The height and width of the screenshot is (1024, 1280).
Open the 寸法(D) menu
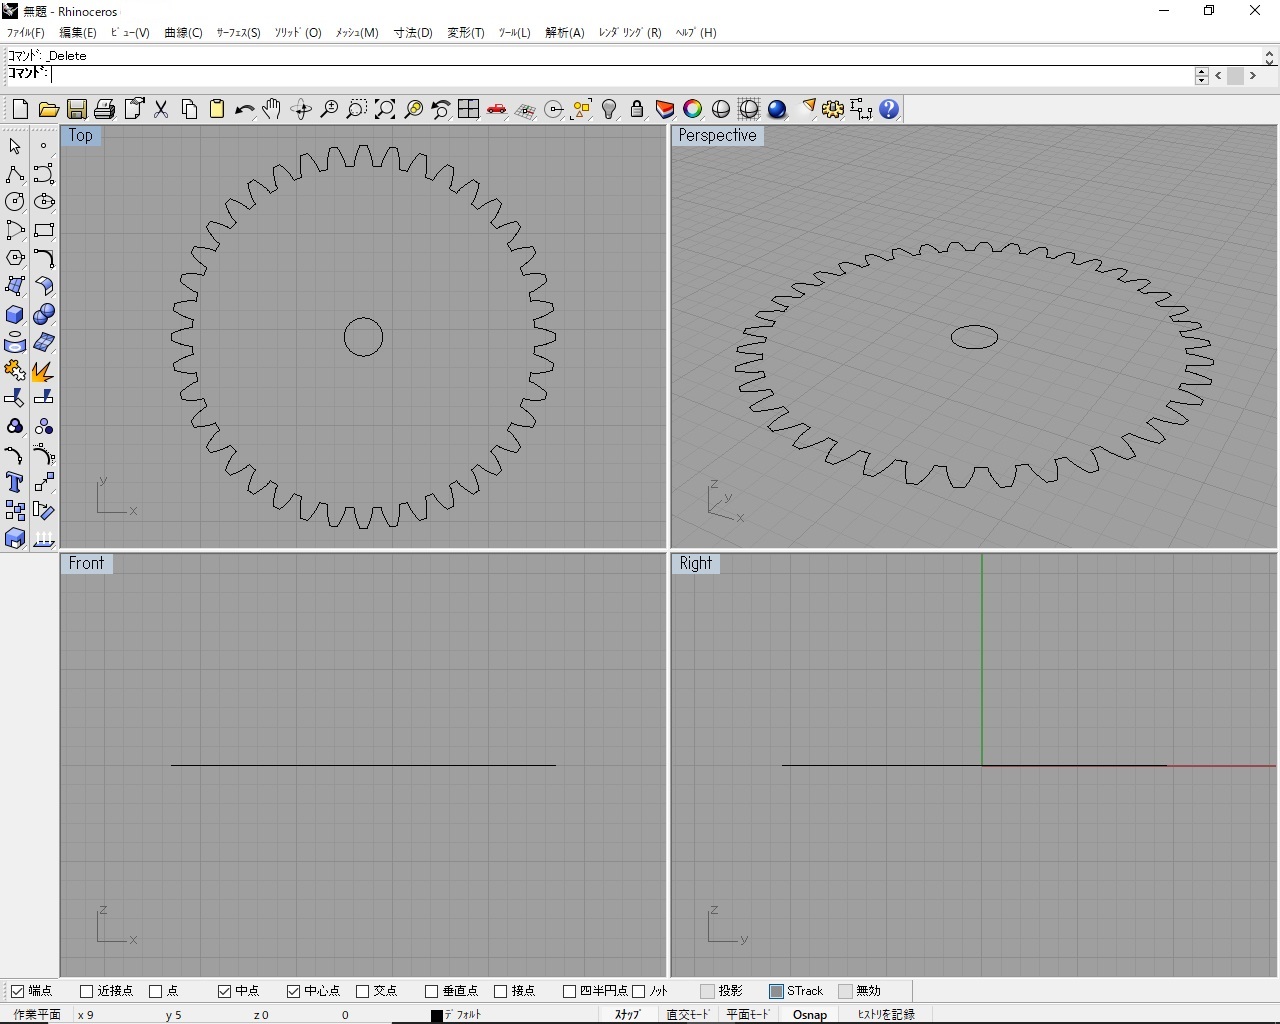pyautogui.click(x=413, y=33)
